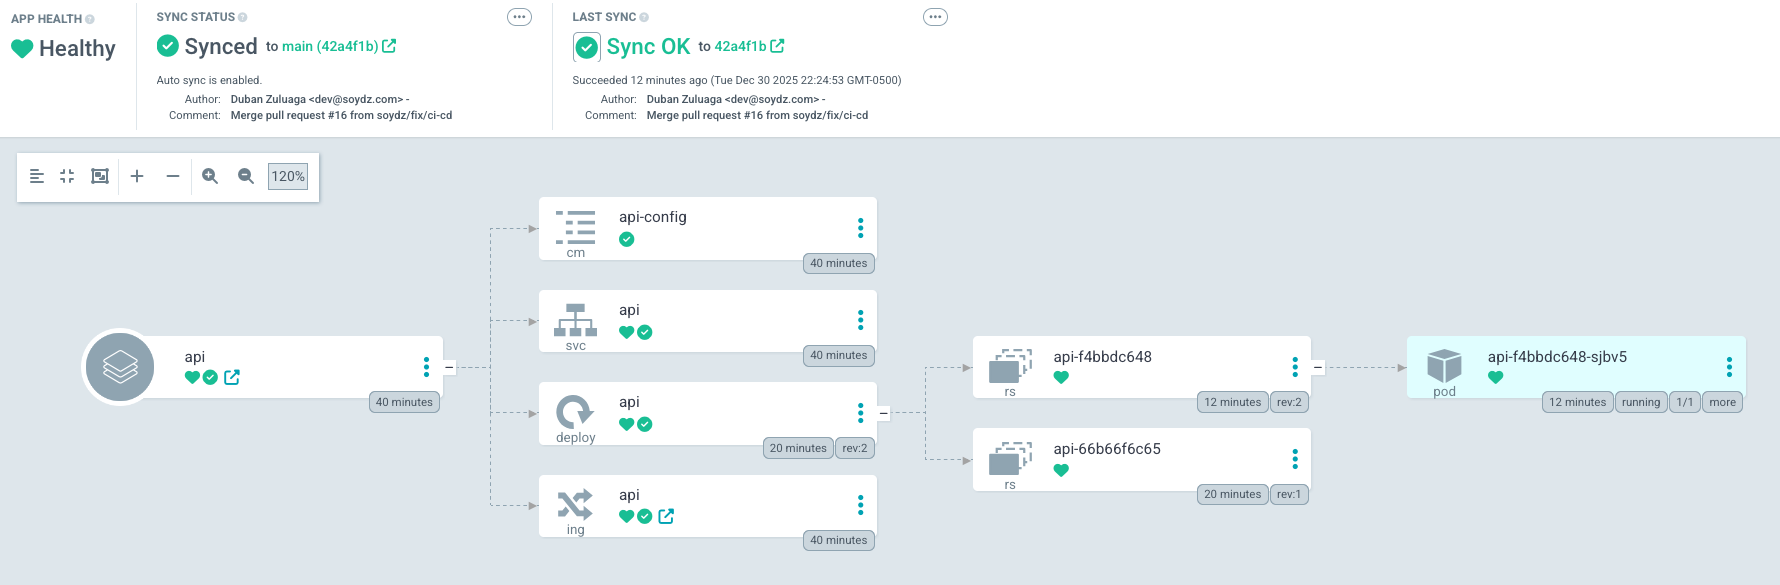Screen dimensions: 1780x585
Task: Click the pod's 1/1 containers tag
Action: 1685,402
